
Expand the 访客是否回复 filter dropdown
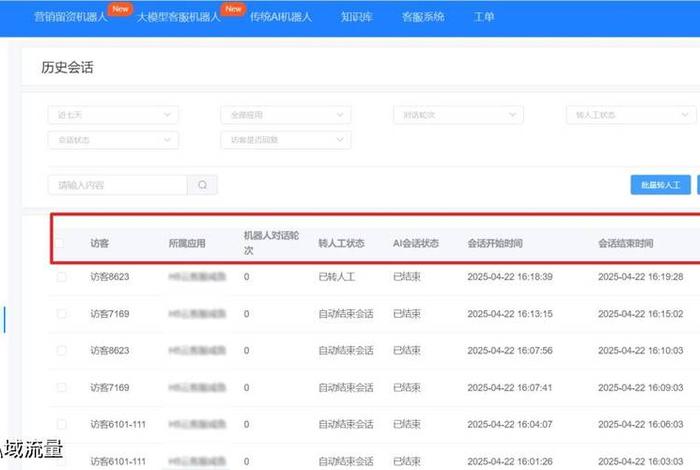click(286, 140)
